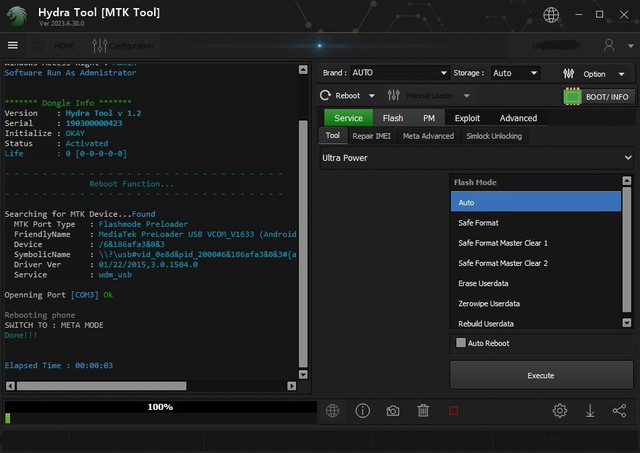Viewport: 640px width, 453px height.
Task: Click the log horizontal scroll right arrow
Action: point(291,386)
